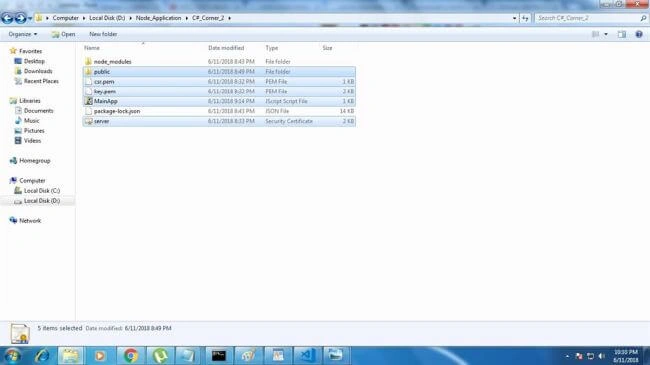Click the Open toolbar button
650x365 pixels.
pyautogui.click(x=63, y=34)
